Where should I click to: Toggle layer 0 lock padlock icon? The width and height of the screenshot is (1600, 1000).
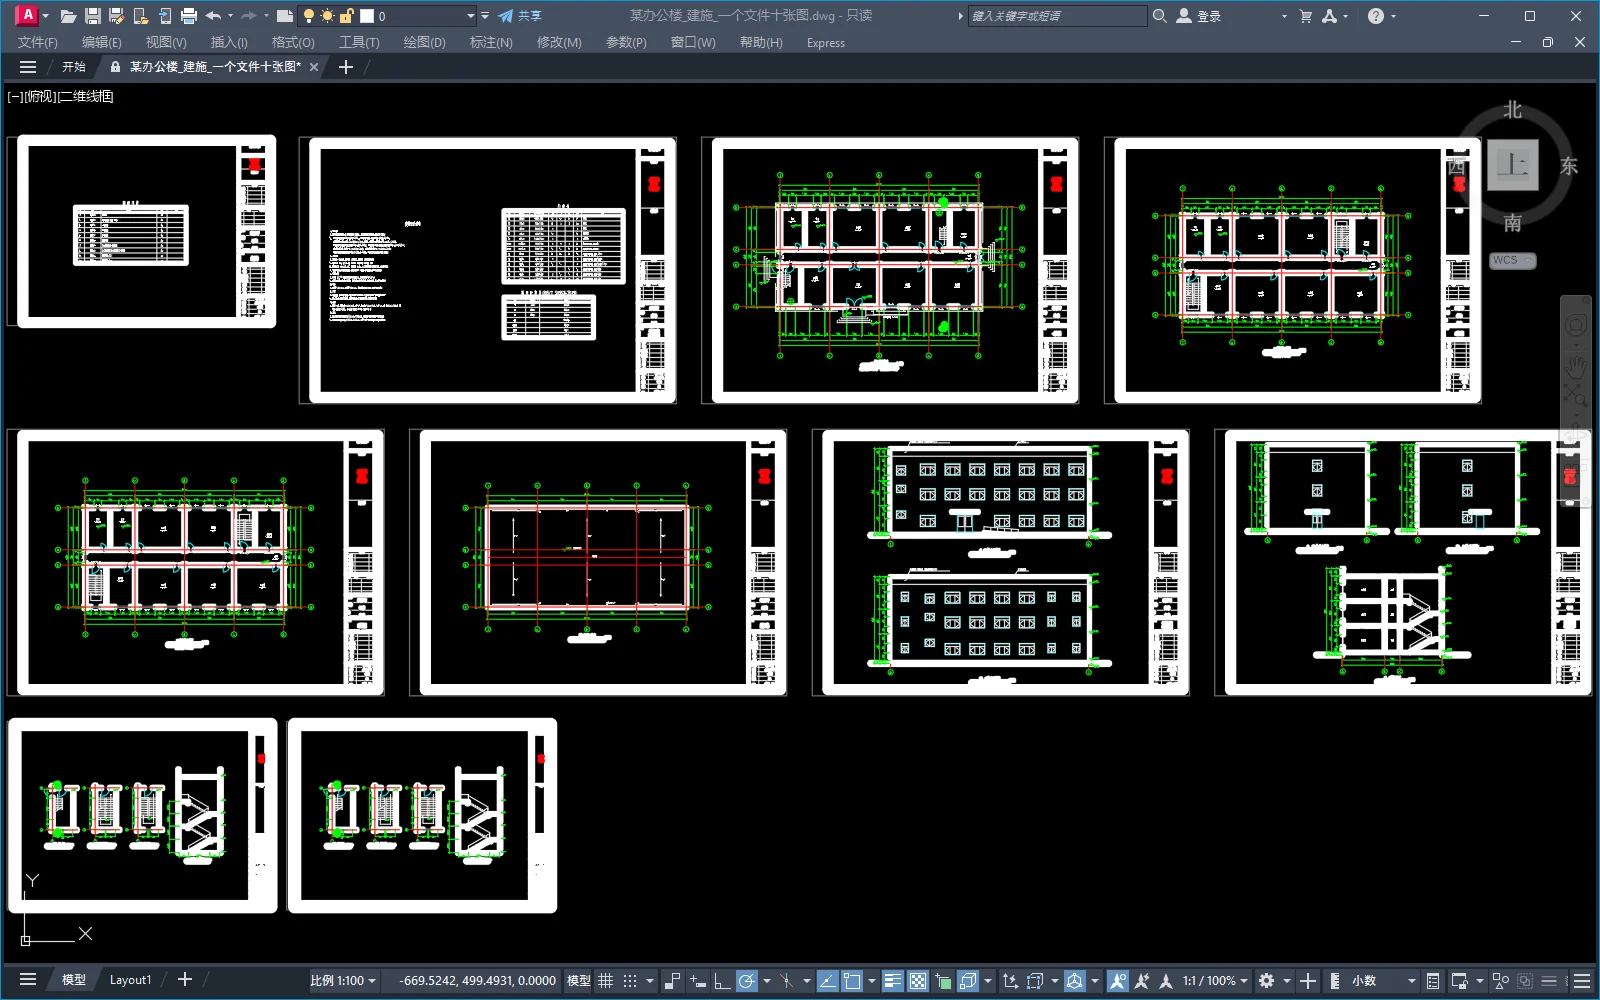tap(347, 16)
